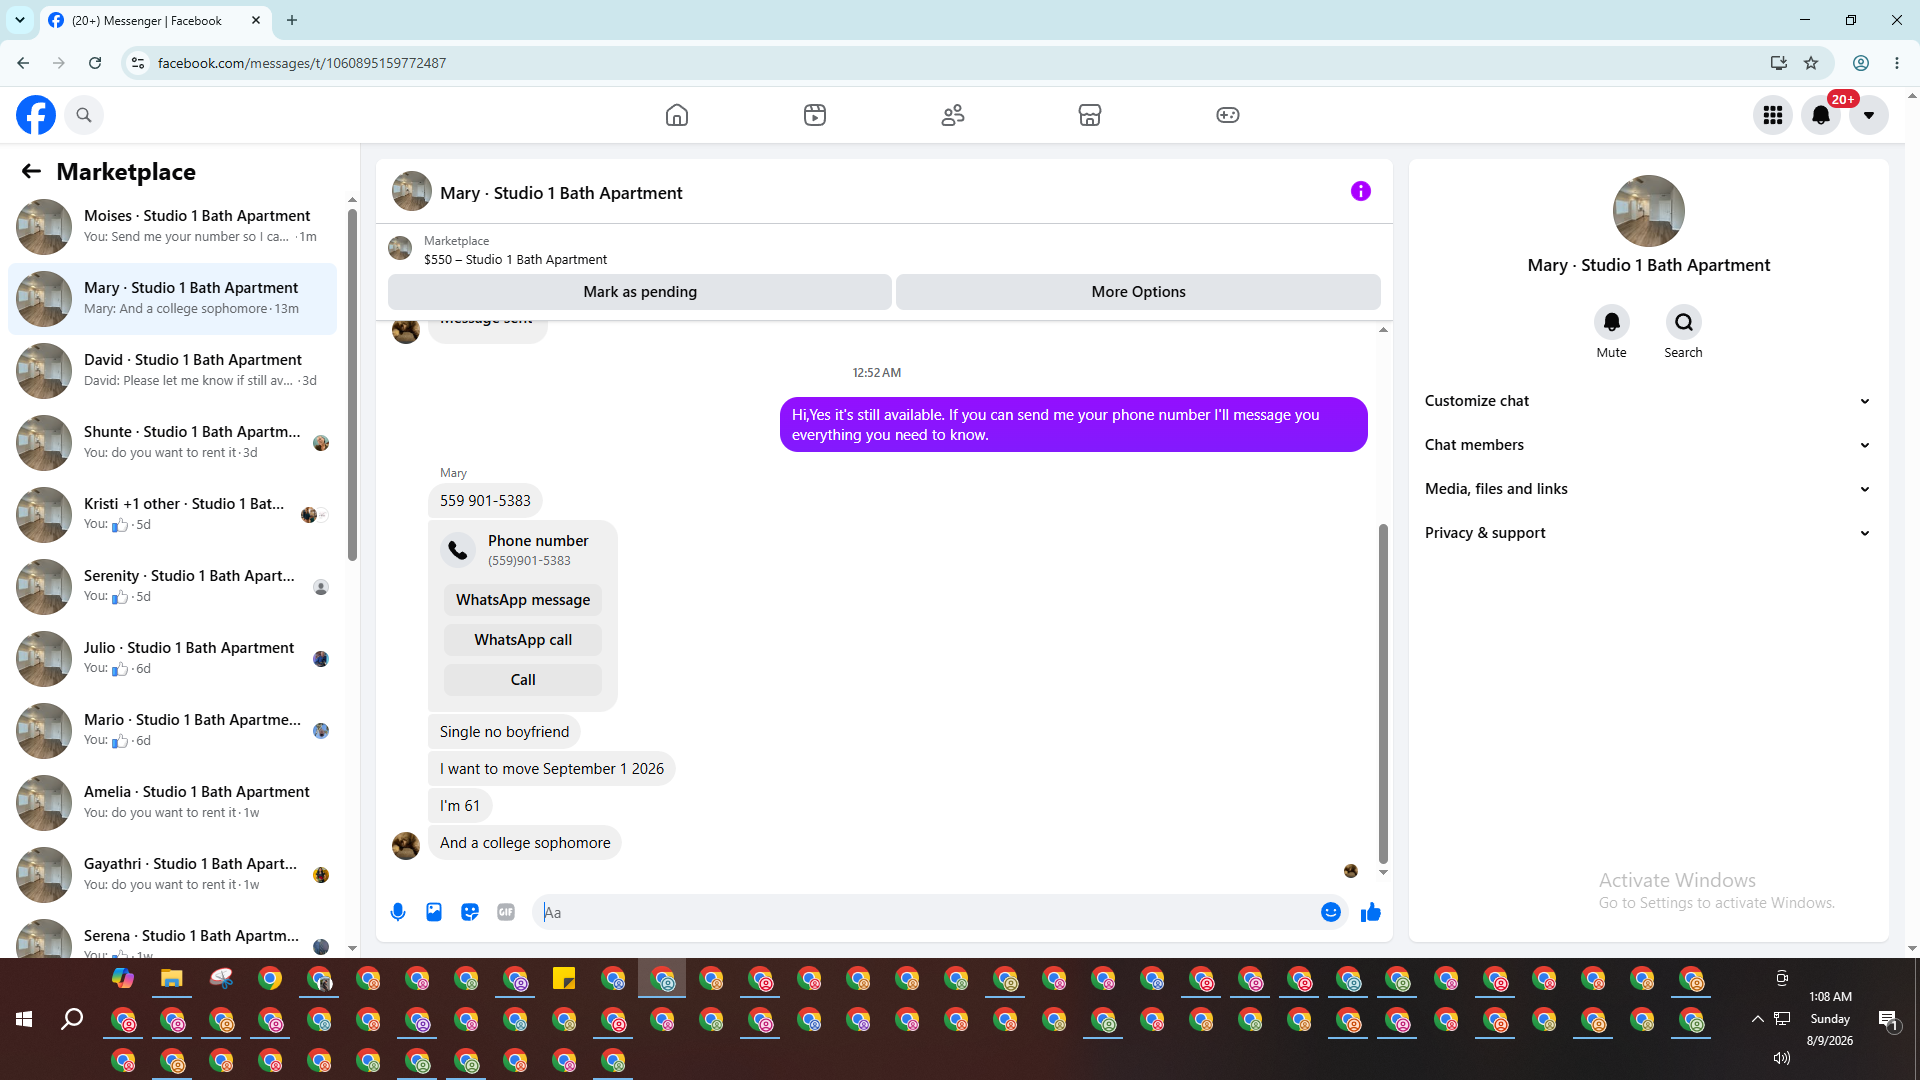
Task: Click More Options button
Action: [x=1138, y=292]
